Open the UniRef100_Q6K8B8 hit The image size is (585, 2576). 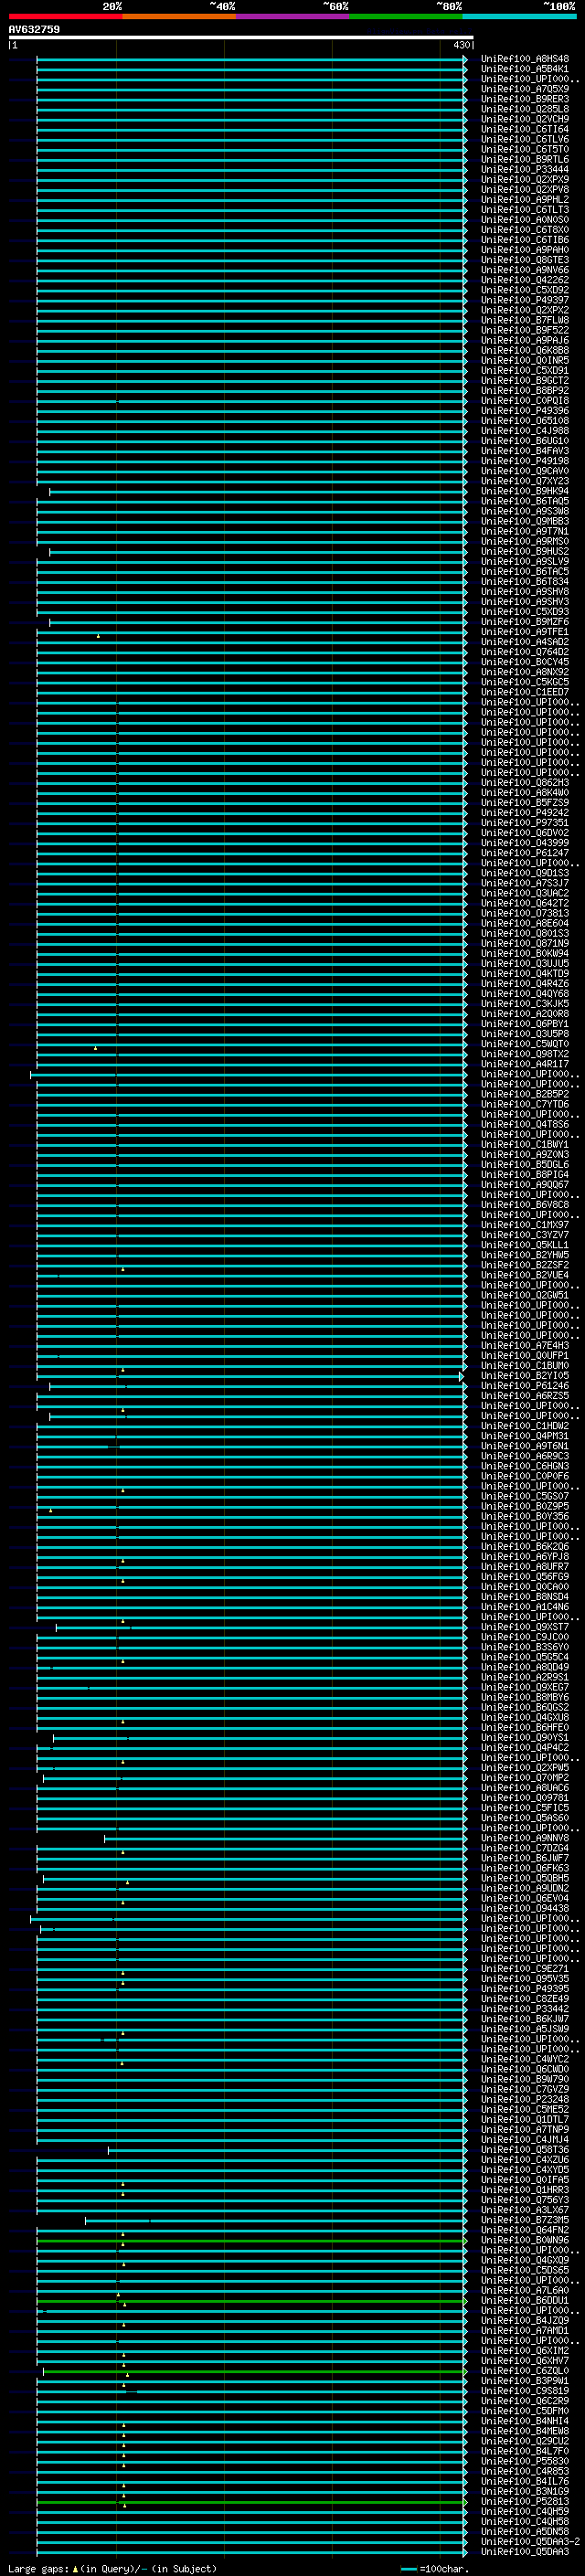pos(525,350)
